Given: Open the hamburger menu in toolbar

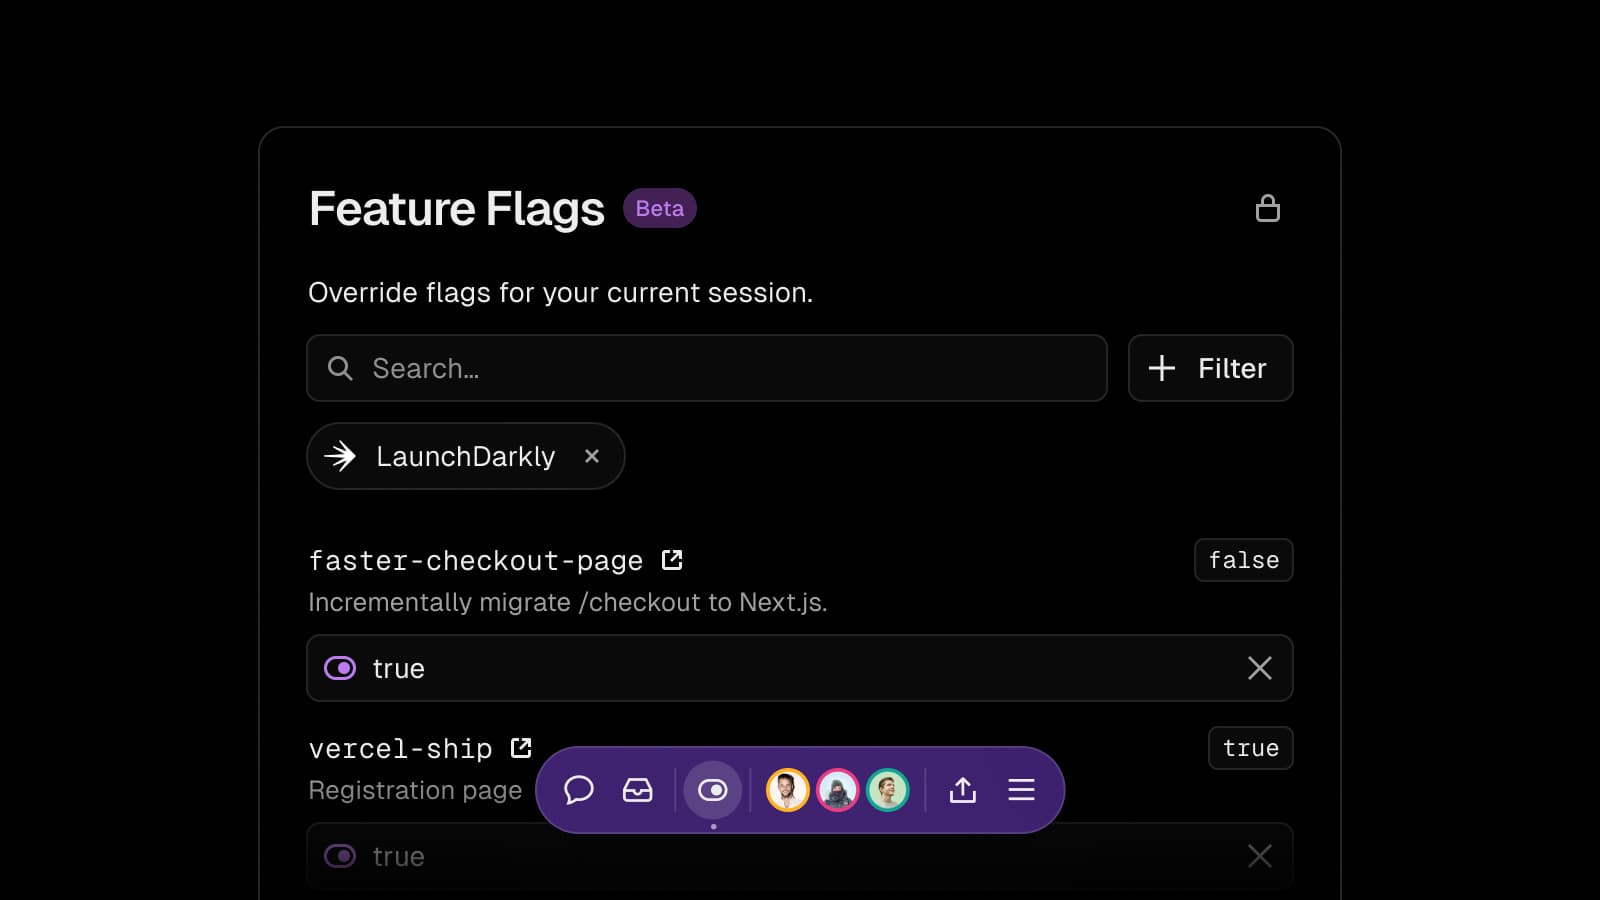Looking at the screenshot, I should [x=1021, y=790].
